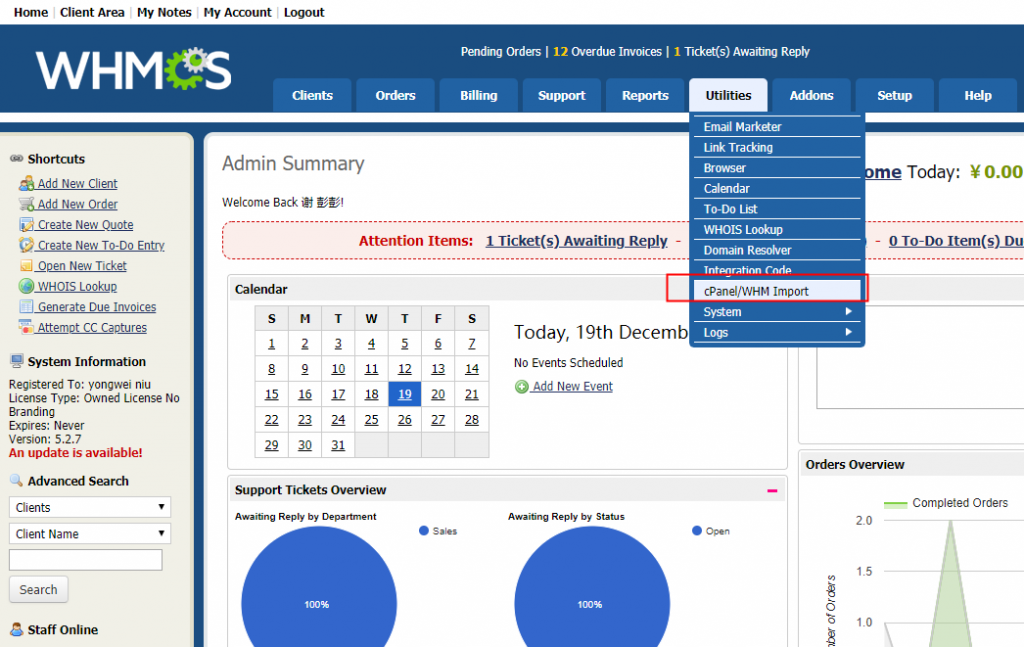
Task: Click the Sales legend blue dot
Action: (x=424, y=531)
